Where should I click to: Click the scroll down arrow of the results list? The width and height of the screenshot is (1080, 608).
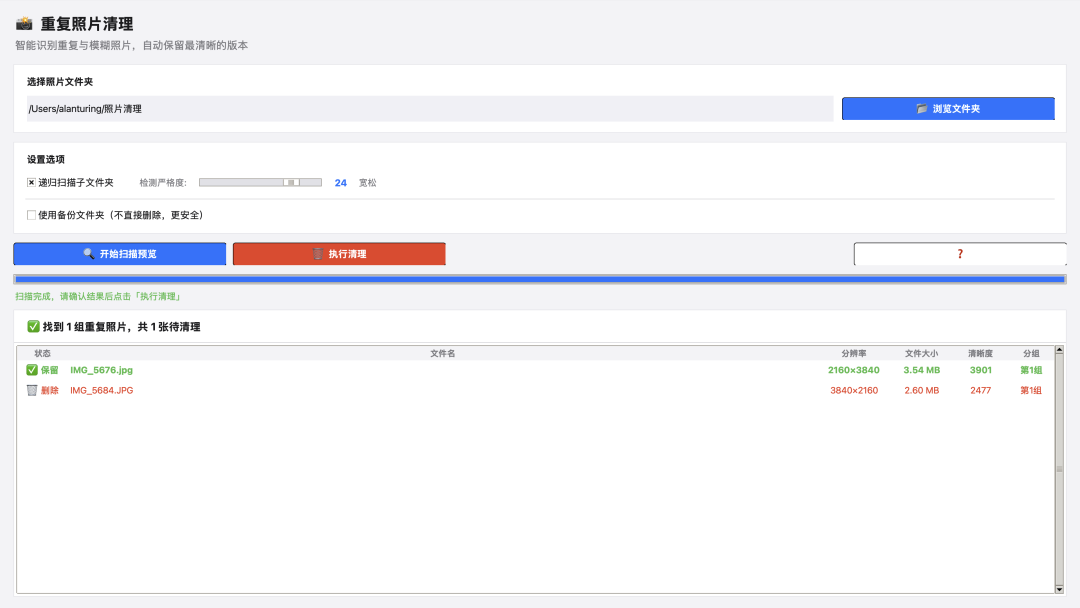coord(1059,589)
